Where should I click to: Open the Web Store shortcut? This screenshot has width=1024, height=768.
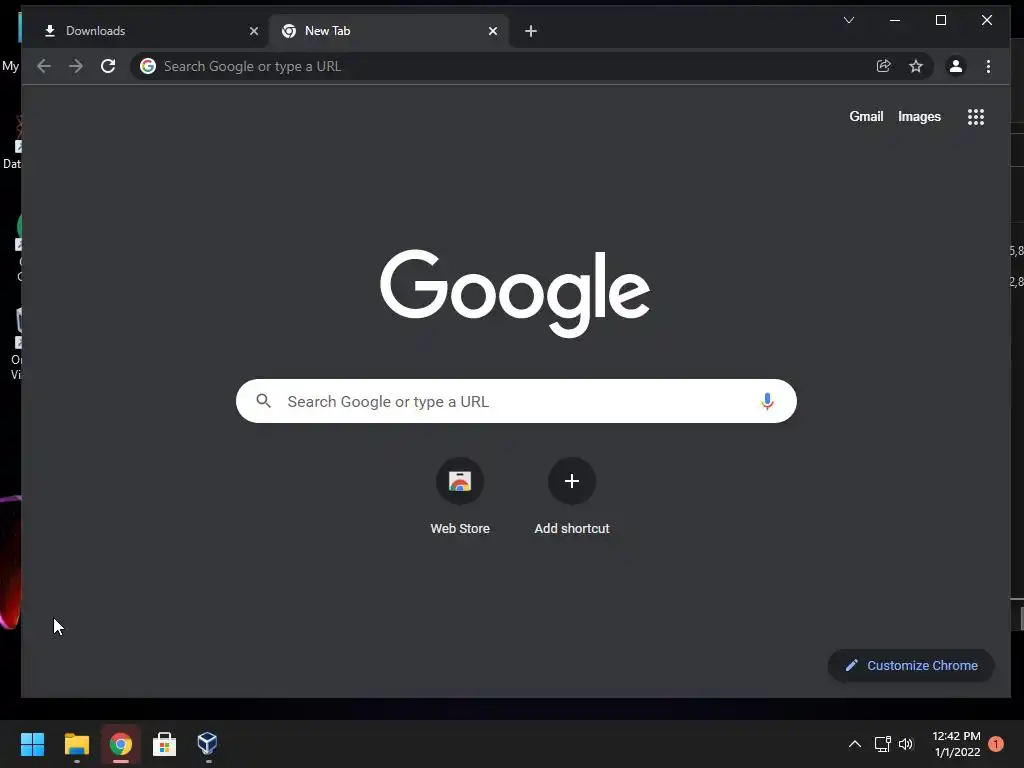[x=460, y=498]
